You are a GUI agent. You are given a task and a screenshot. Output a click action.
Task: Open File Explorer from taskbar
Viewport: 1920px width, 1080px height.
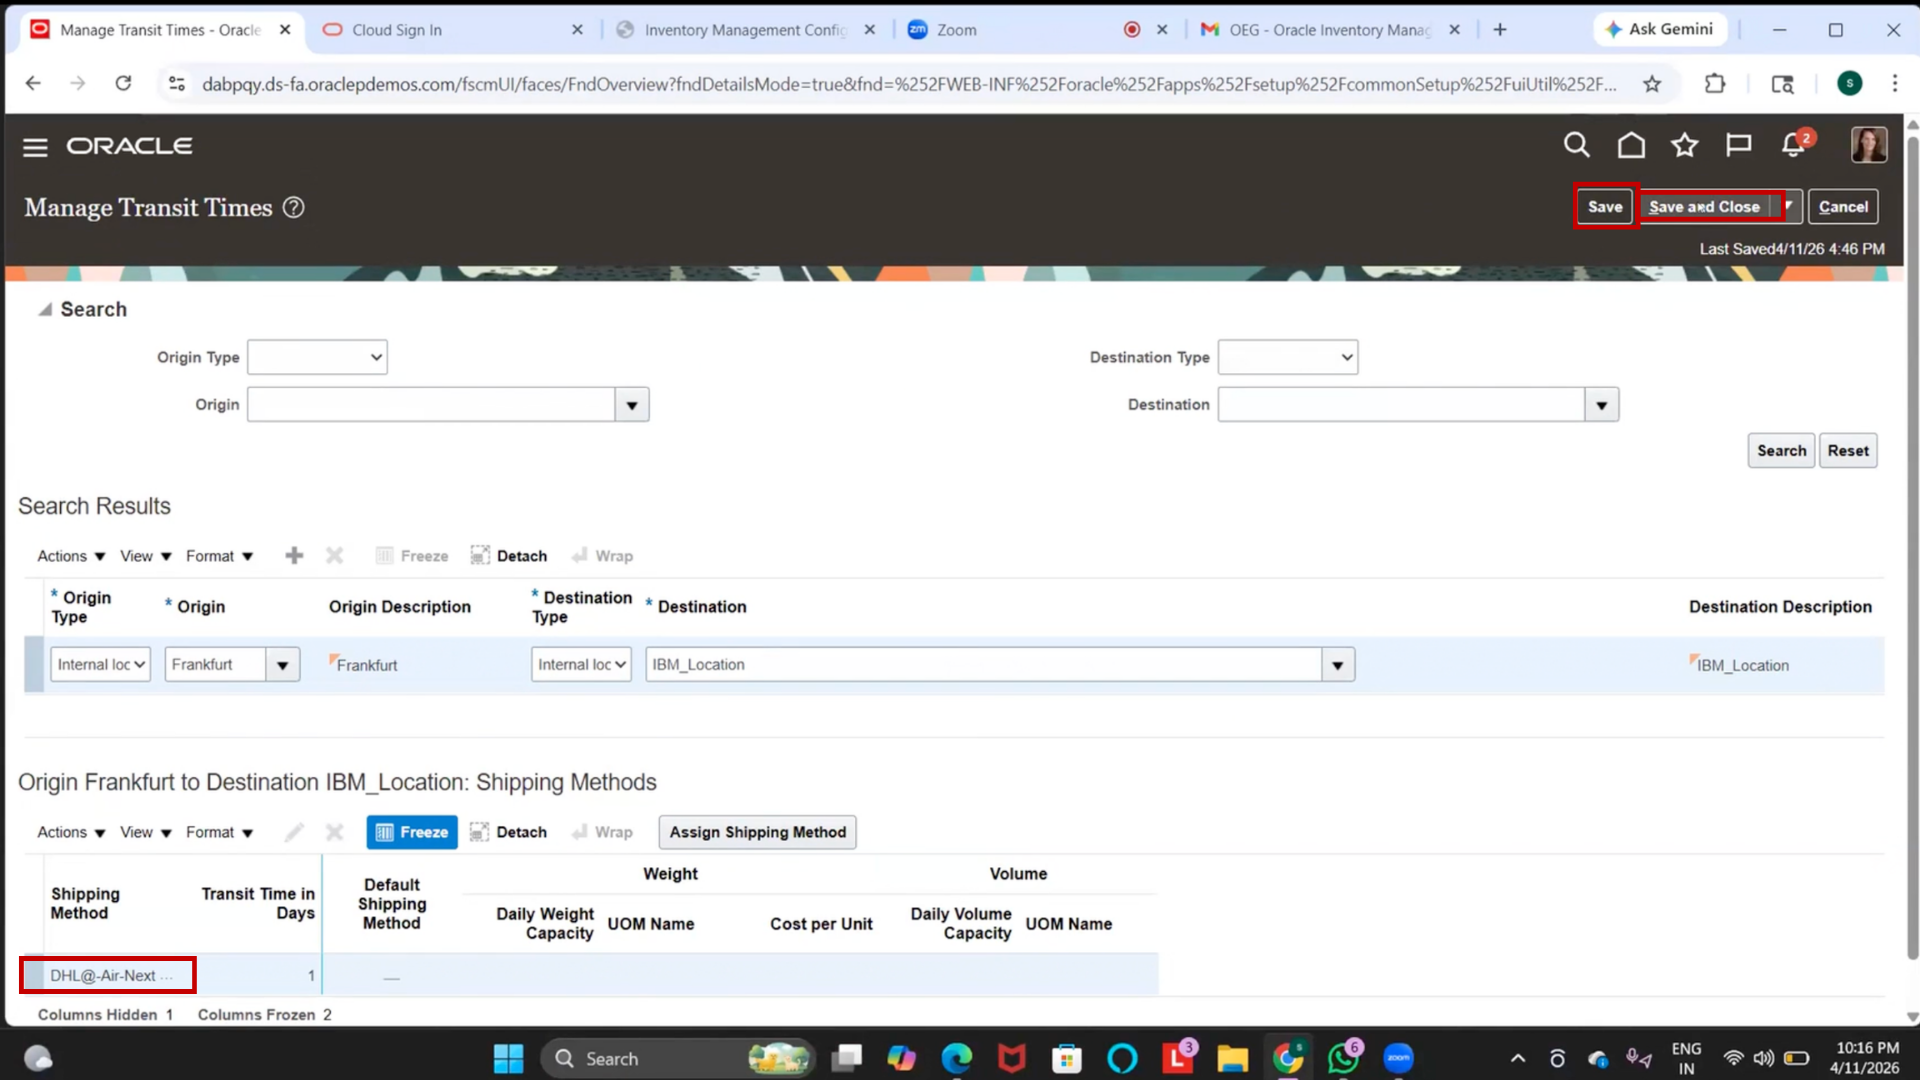point(1232,1058)
